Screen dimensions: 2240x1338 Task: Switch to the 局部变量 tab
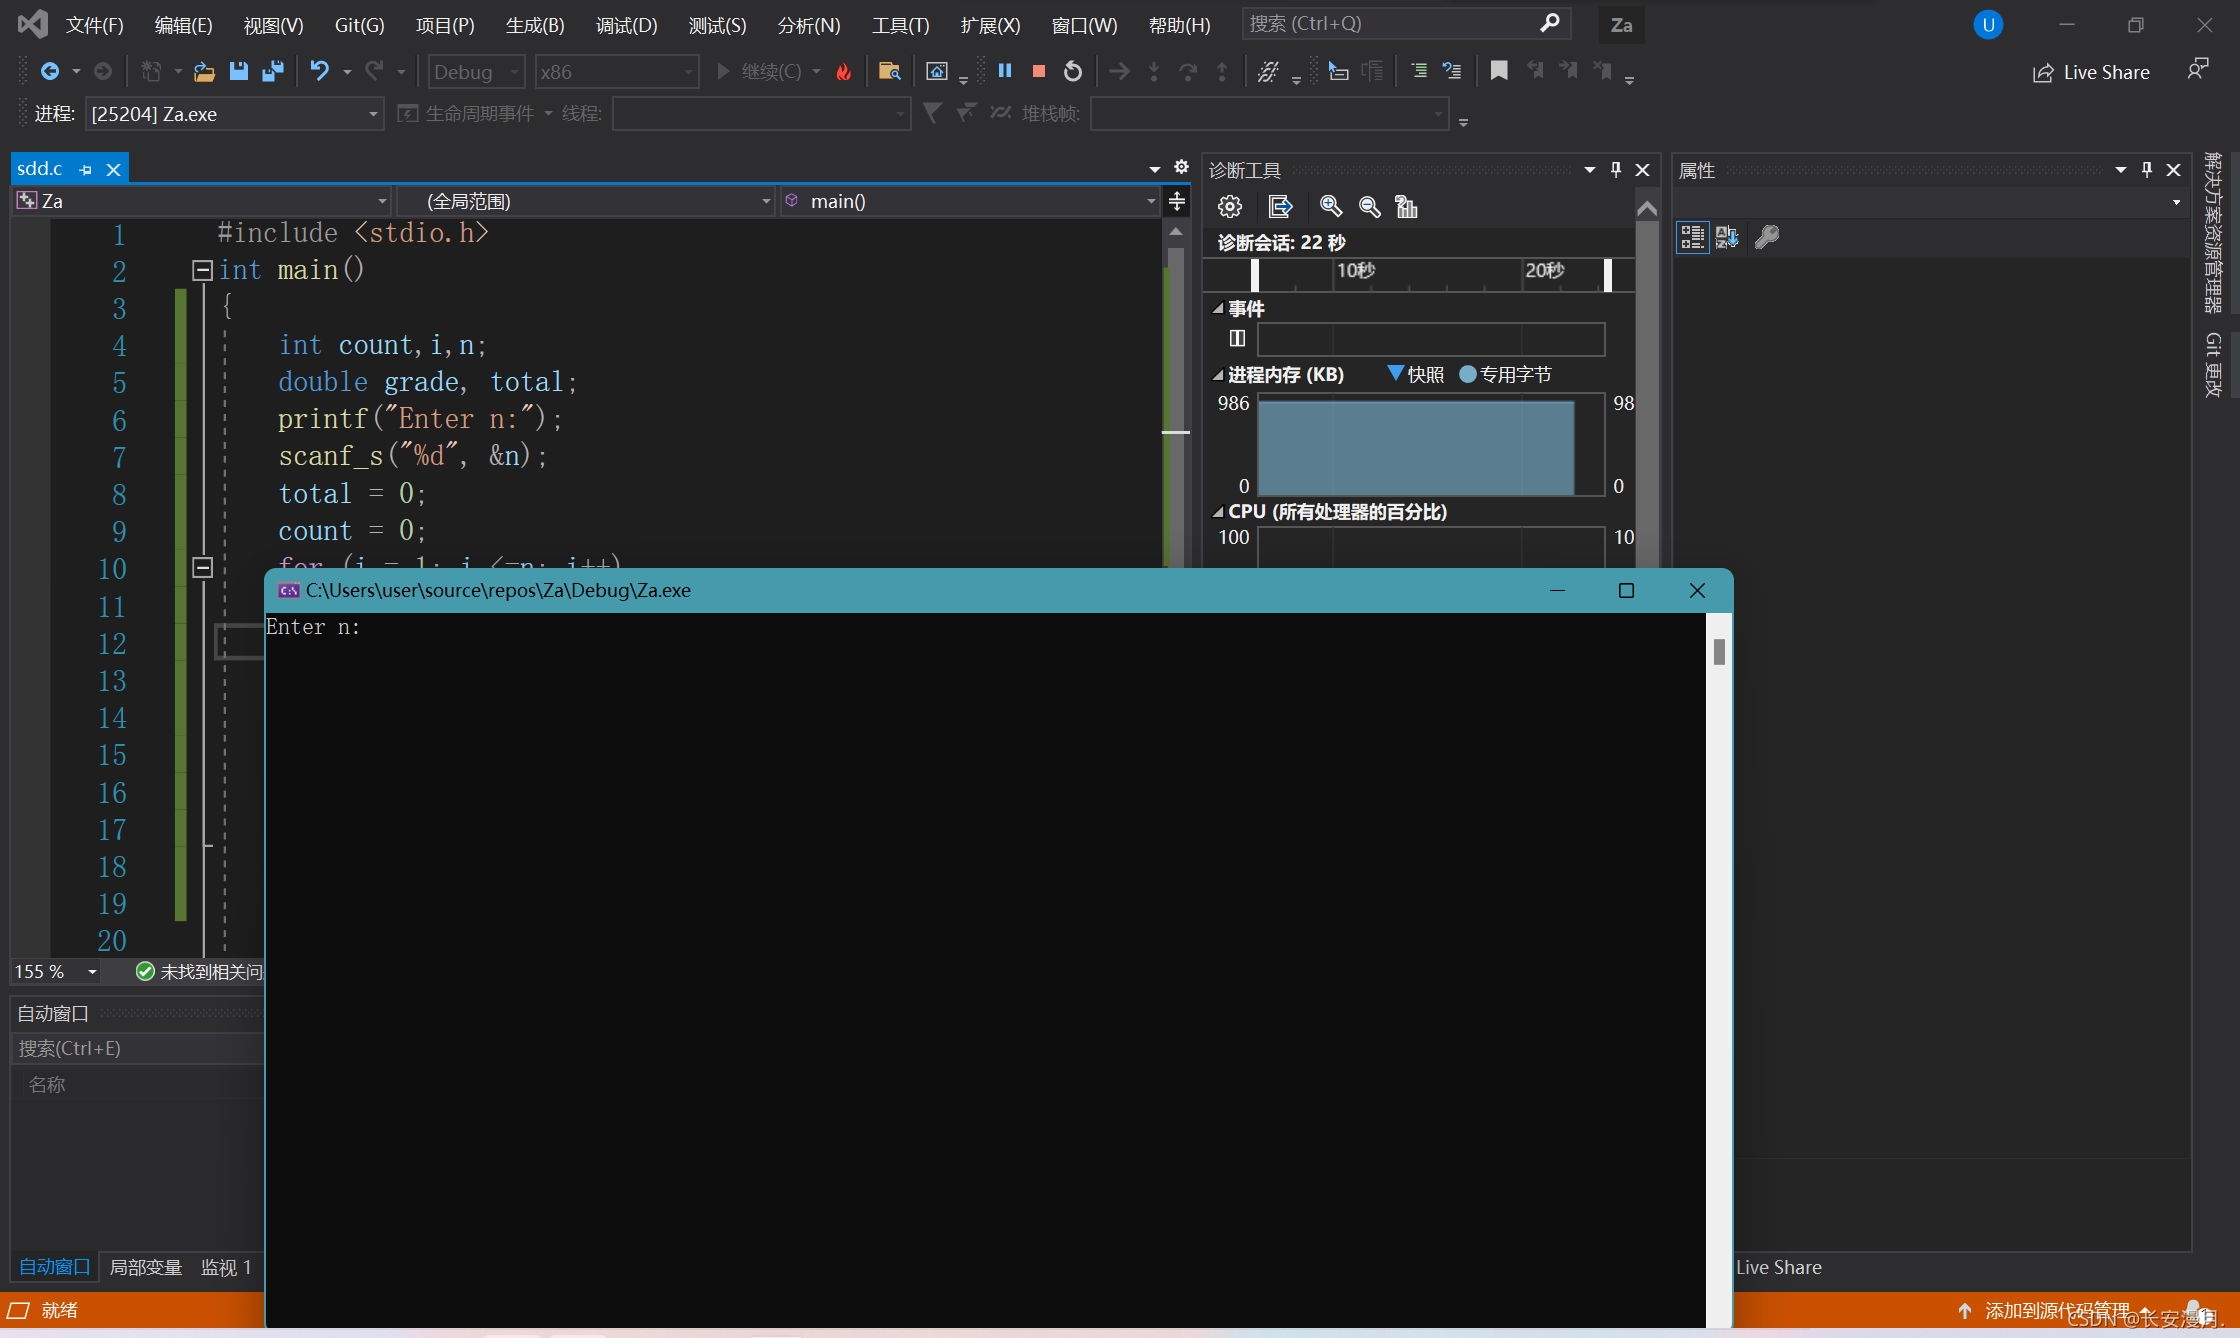(x=145, y=1267)
